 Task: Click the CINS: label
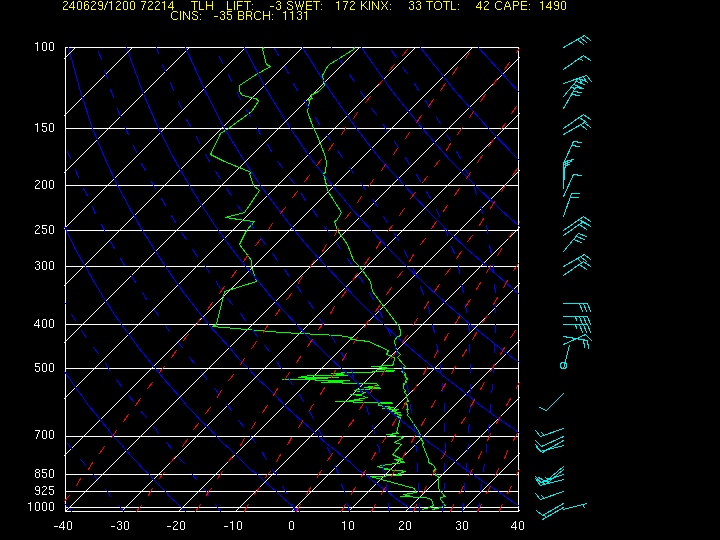click(x=186, y=16)
